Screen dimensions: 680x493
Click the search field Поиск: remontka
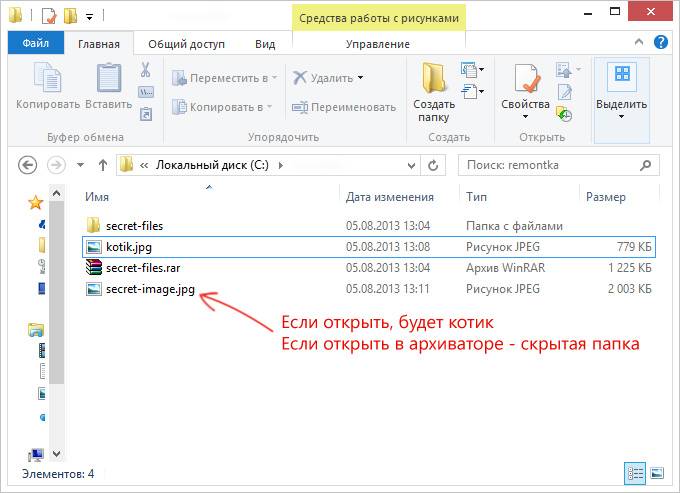pyautogui.click(x=557, y=165)
